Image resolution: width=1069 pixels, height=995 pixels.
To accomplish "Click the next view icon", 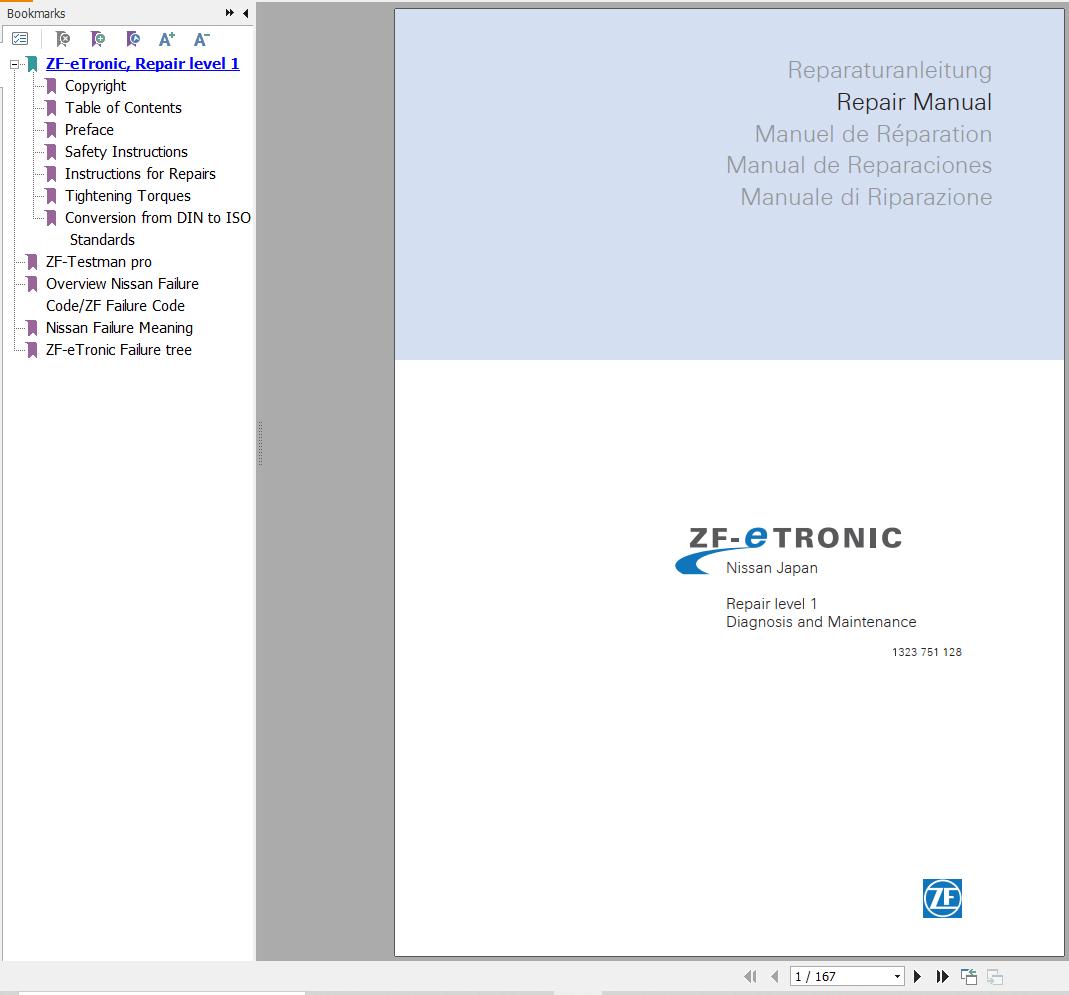I will 995,977.
